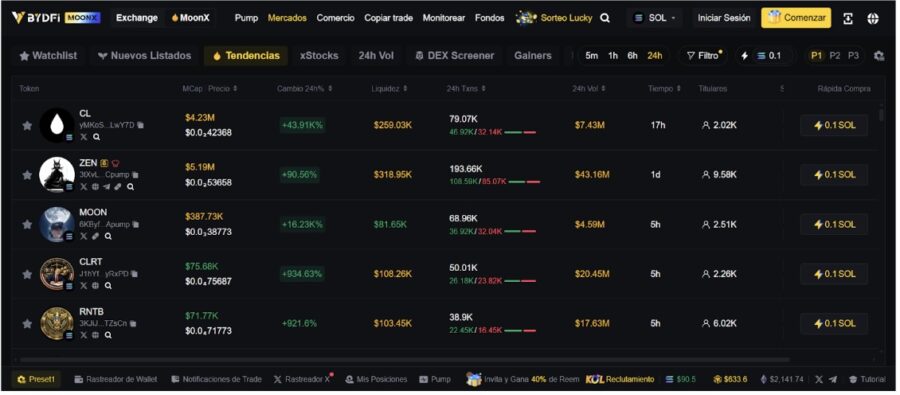Image resolution: width=900 pixels, height=395 pixels.
Task: Sort by Cambio 24h% column
Action: tap(304, 89)
